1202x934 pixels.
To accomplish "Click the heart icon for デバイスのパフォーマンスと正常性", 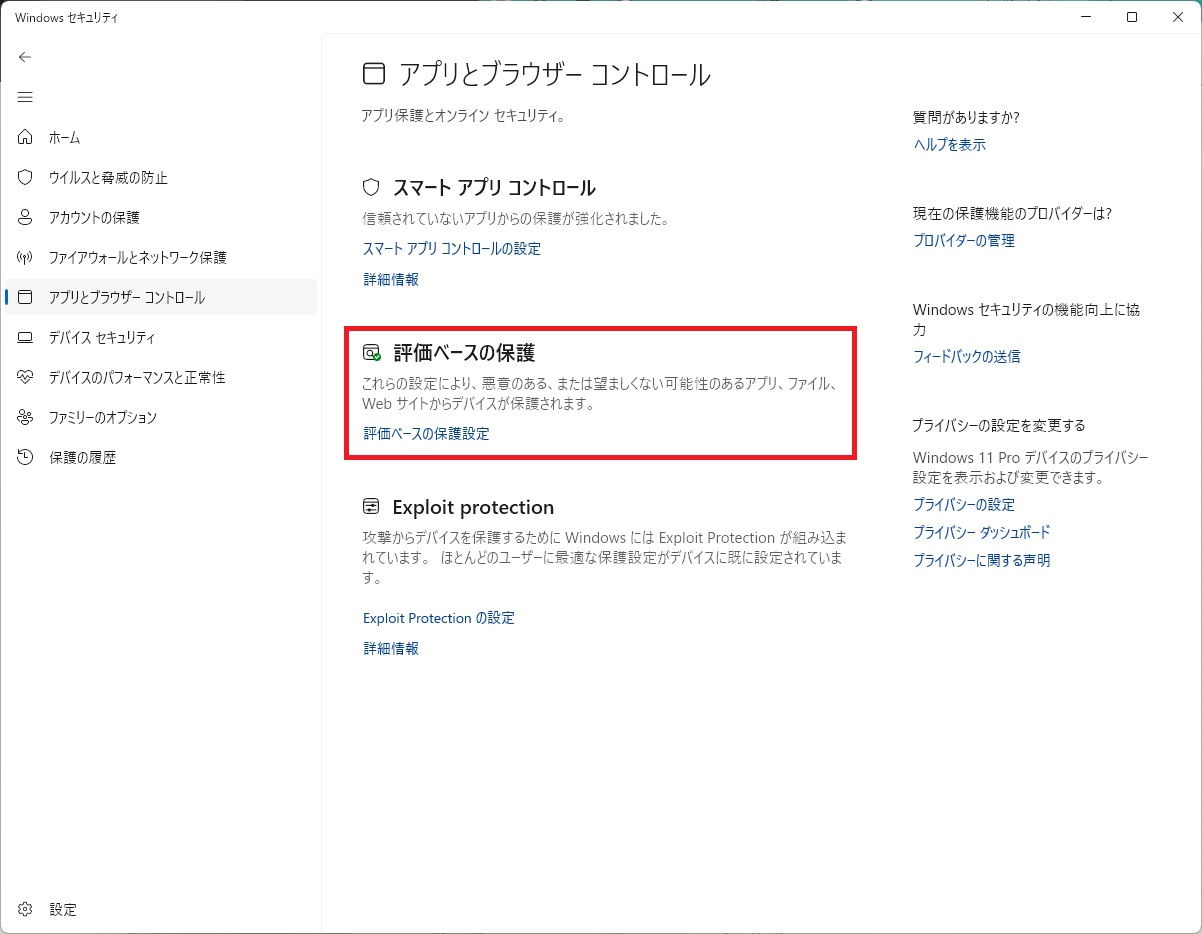I will (26, 377).
